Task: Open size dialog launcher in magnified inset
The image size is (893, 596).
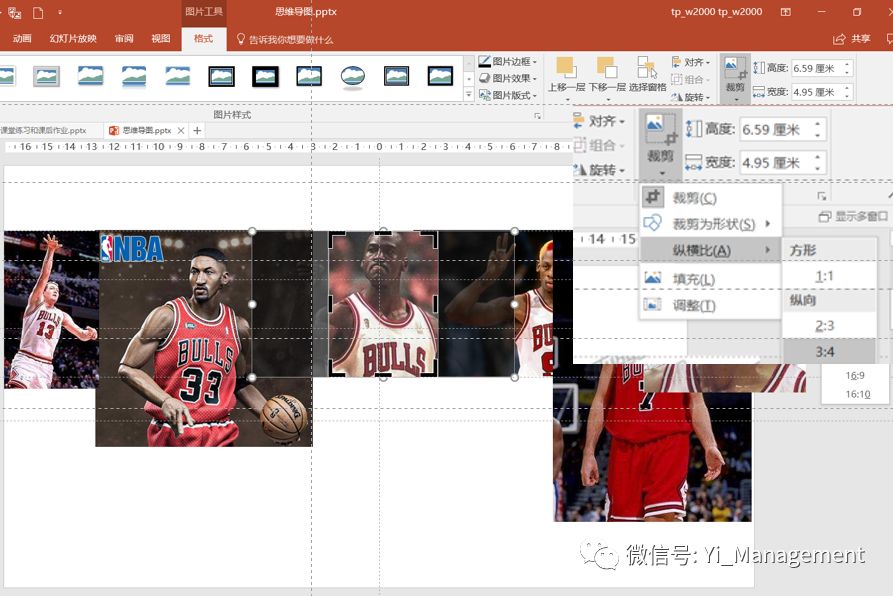Action: [821, 196]
